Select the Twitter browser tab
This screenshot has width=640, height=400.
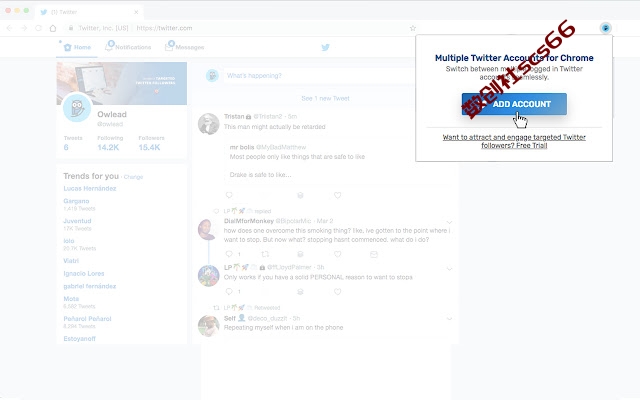click(x=89, y=12)
